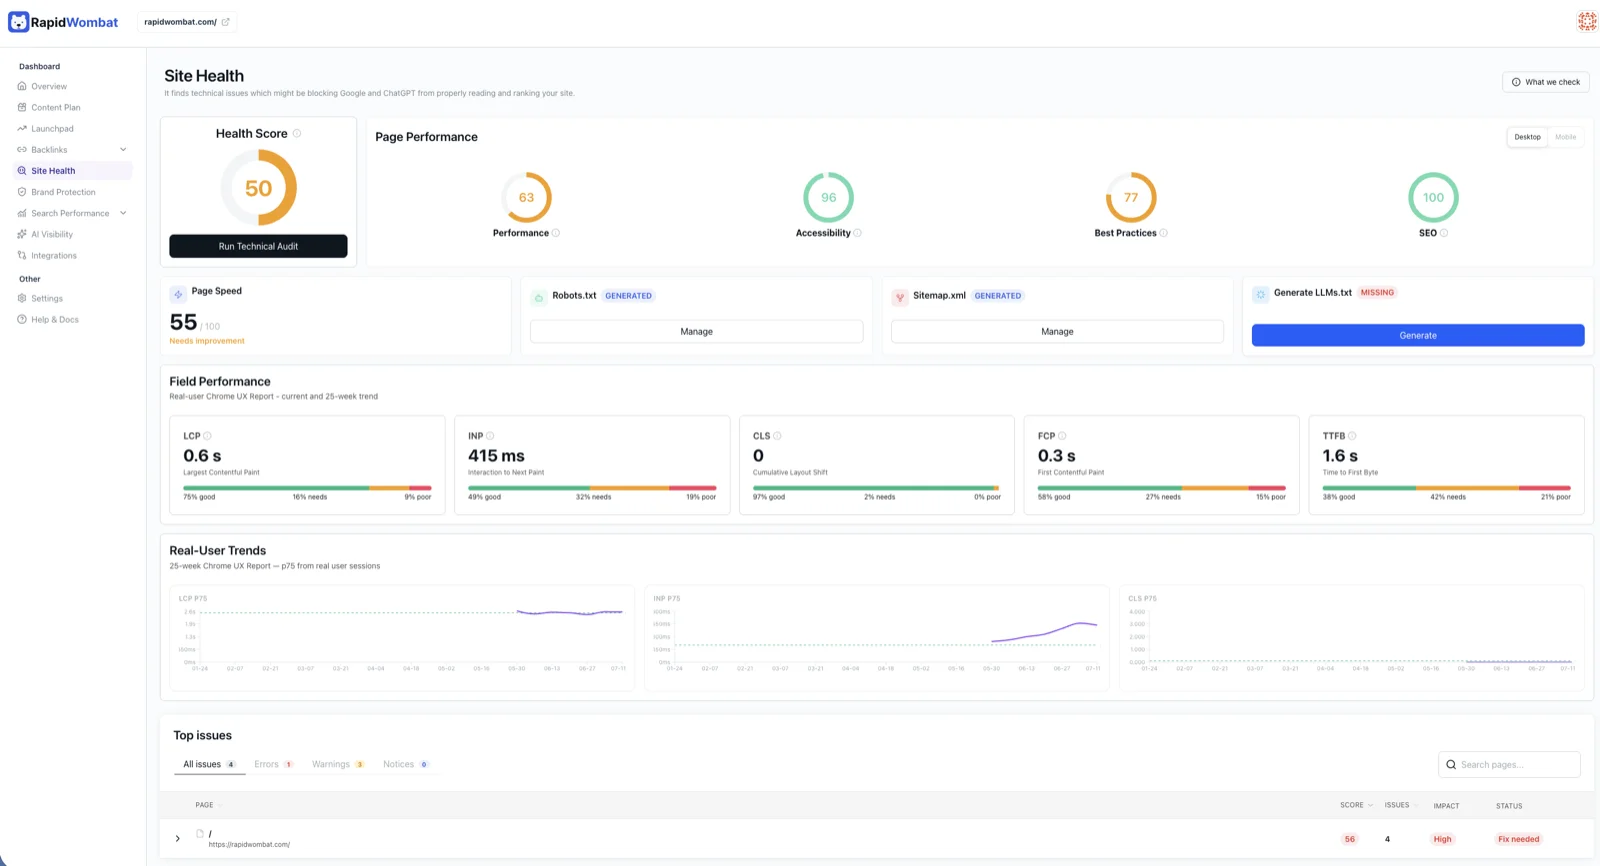Image resolution: width=1600 pixels, height=866 pixels.
Task: Click Manage button for Sitemap.xml
Action: pyautogui.click(x=1057, y=331)
